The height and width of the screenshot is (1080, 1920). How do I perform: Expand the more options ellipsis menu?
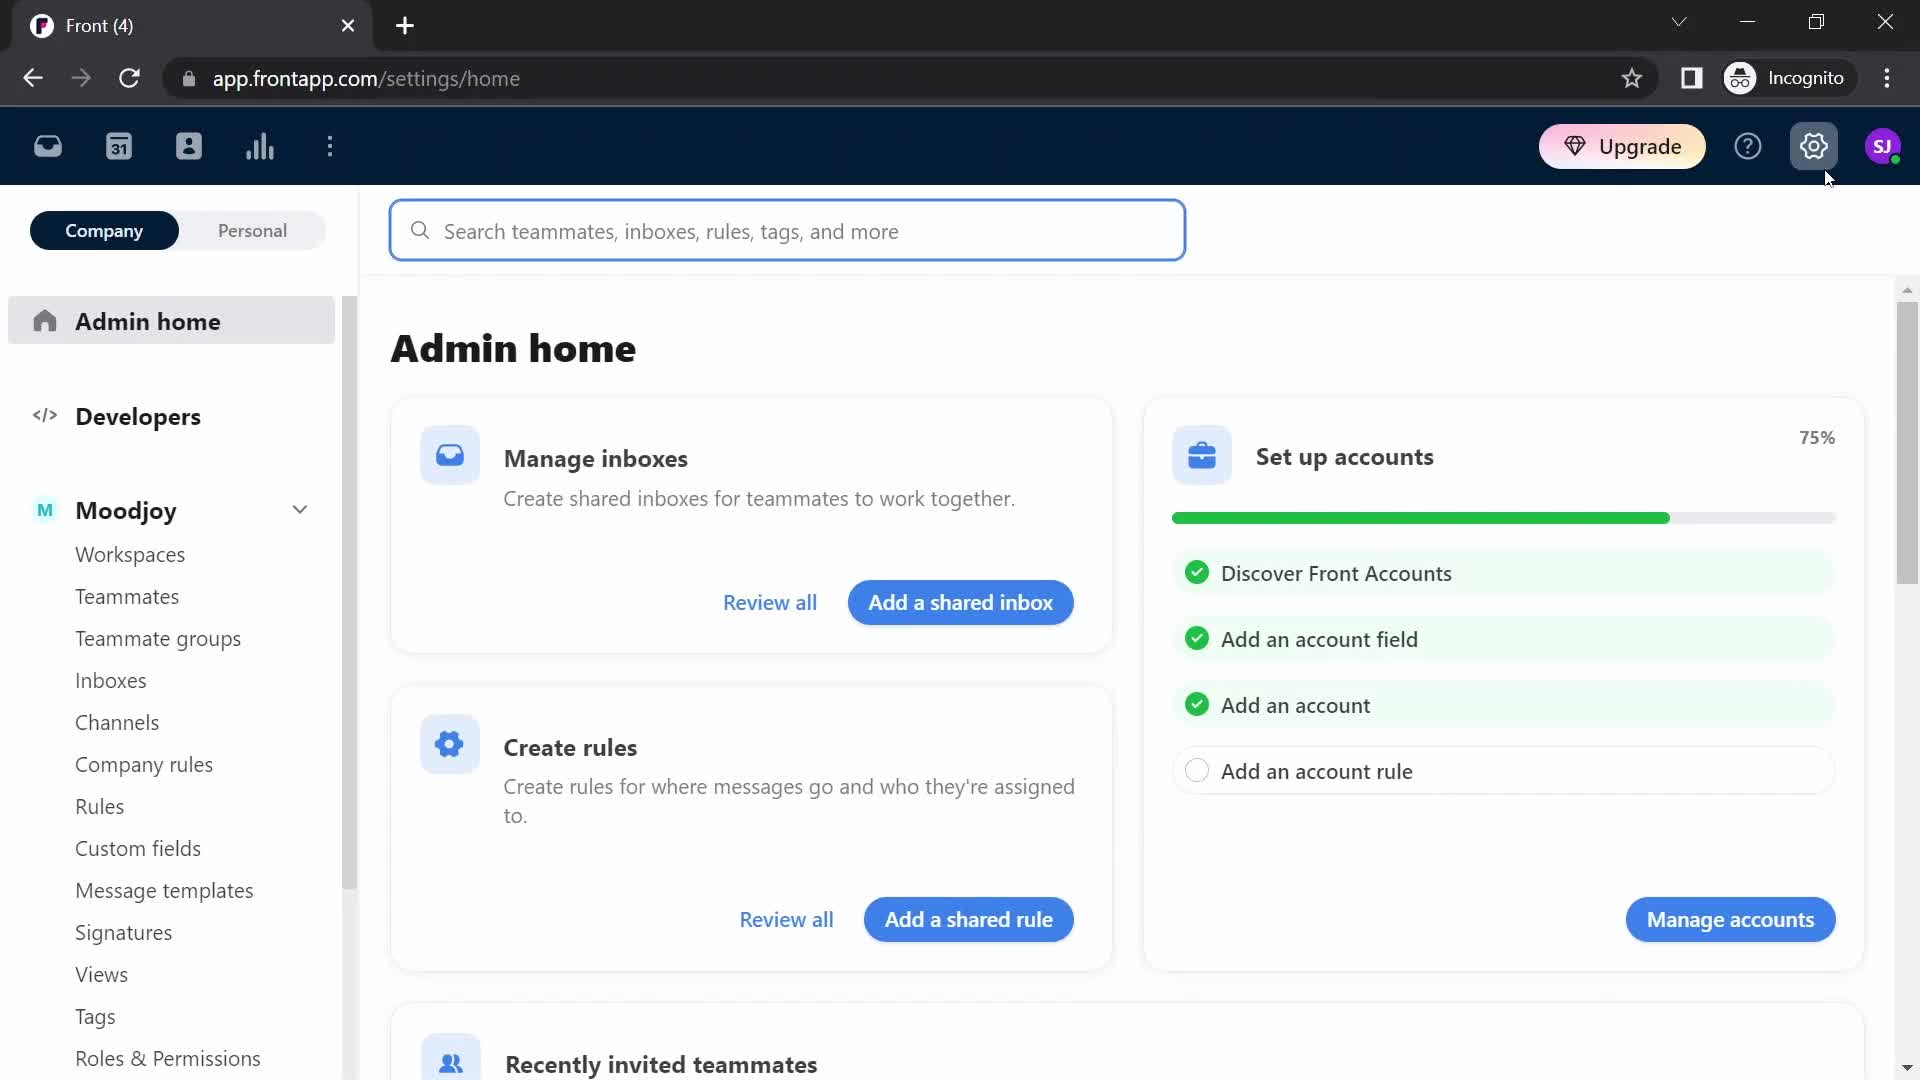point(331,148)
